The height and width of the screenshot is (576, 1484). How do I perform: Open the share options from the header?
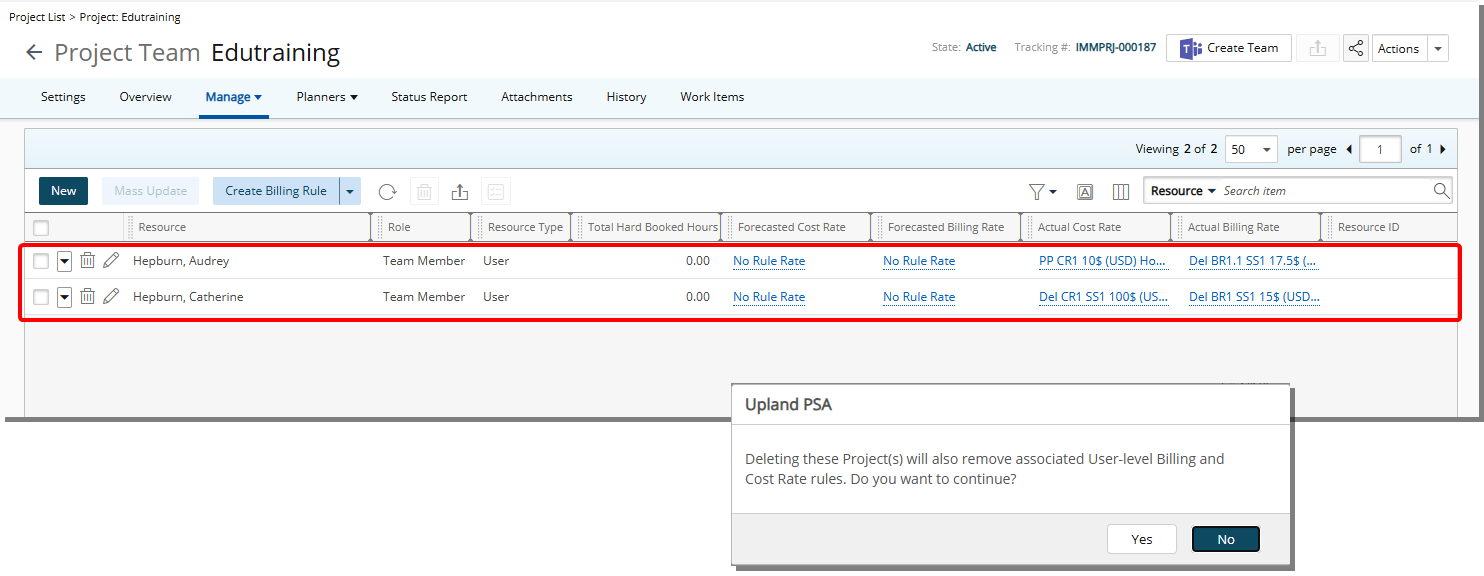tap(1355, 48)
